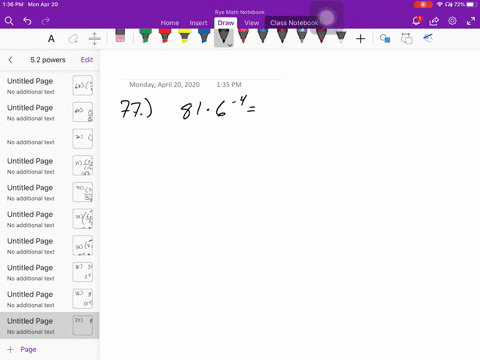Select the red highlighter
The width and height of the screenshot is (480, 360).
pos(165,36)
